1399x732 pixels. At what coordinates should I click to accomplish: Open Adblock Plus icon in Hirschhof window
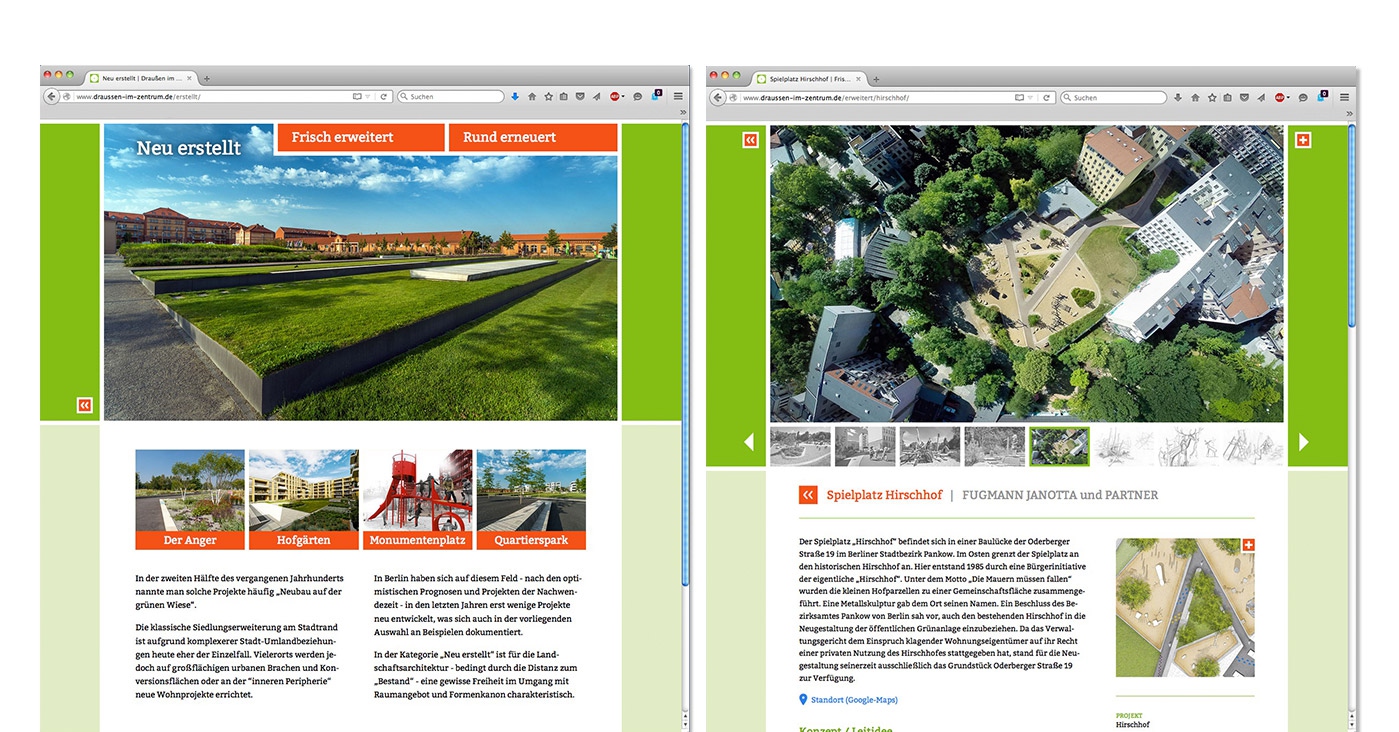(1279, 97)
